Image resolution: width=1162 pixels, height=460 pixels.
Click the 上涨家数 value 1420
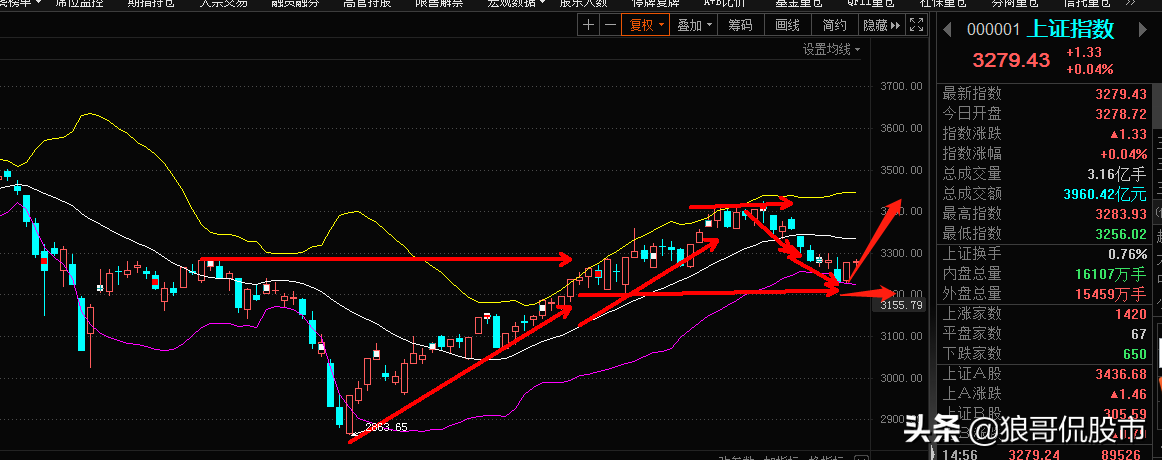pos(1133,314)
